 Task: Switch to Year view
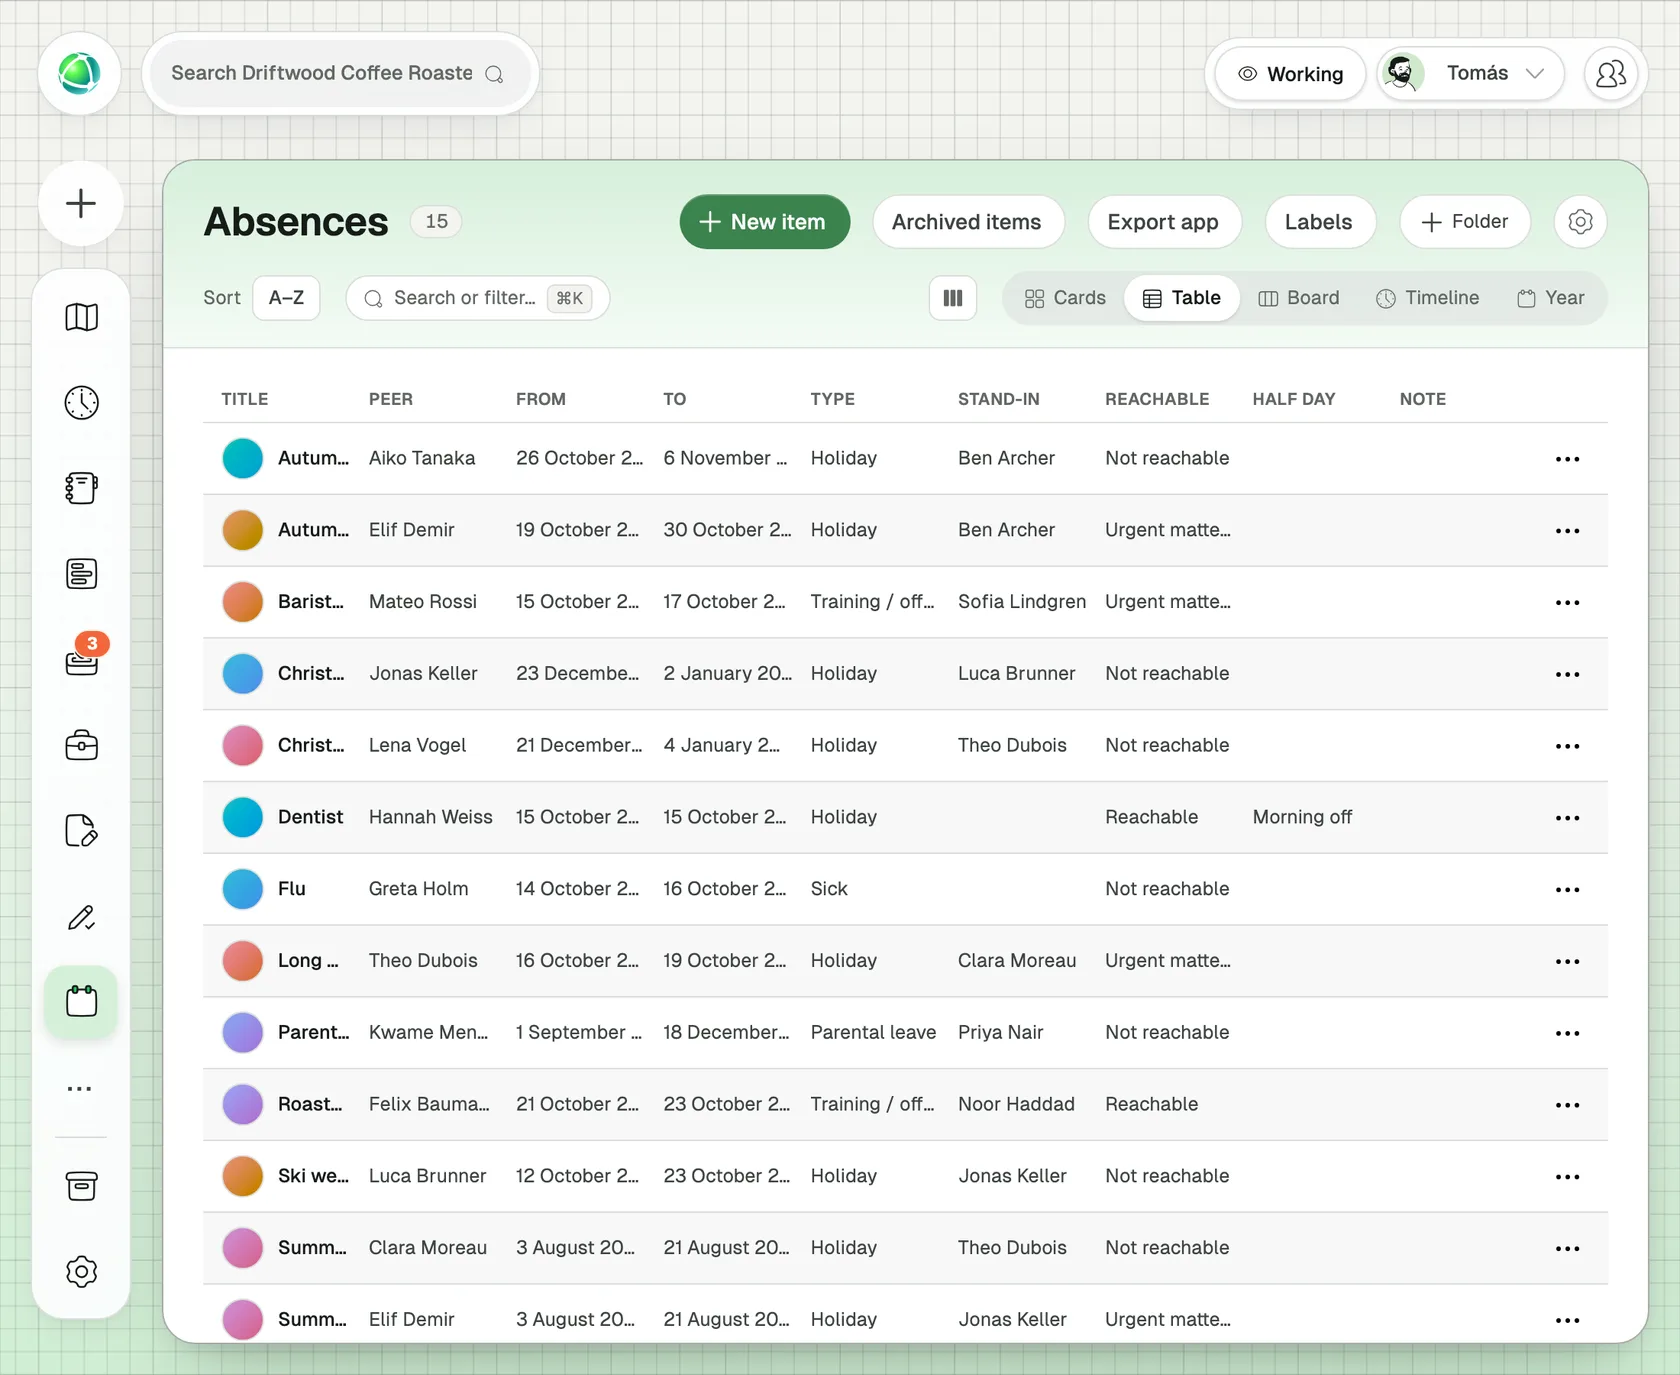[1551, 298]
